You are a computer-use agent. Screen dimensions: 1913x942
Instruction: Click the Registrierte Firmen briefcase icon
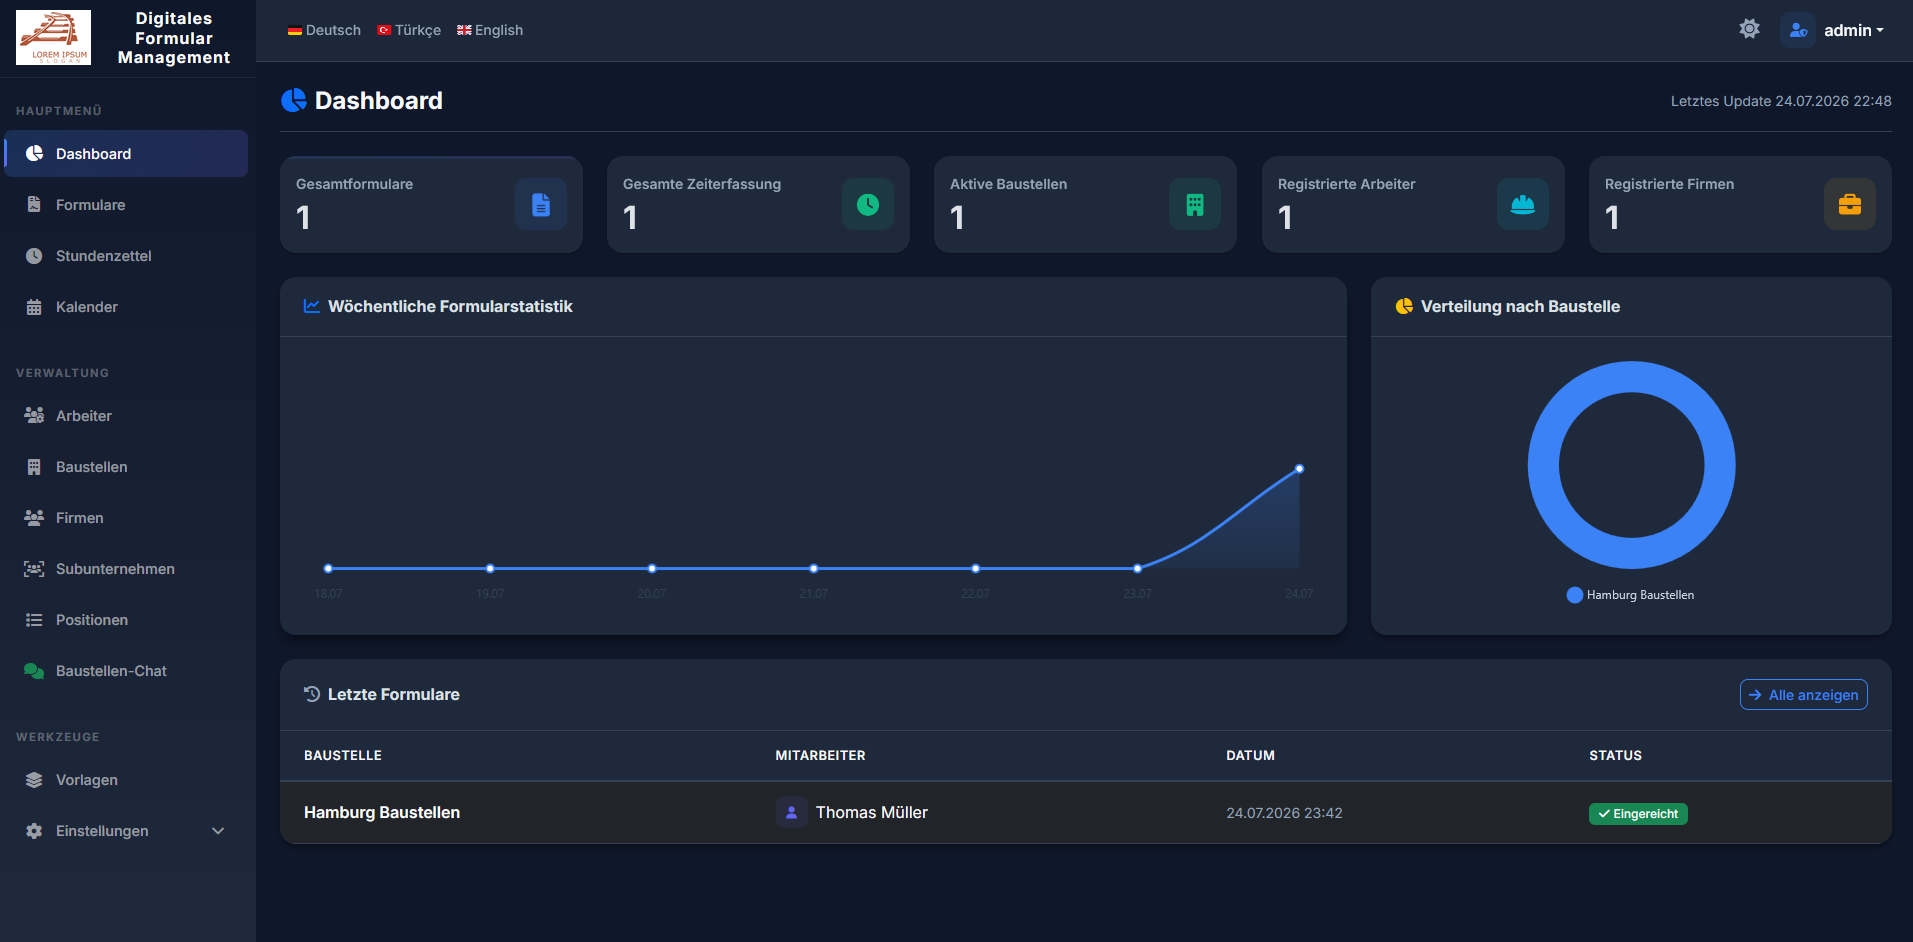pos(1850,204)
